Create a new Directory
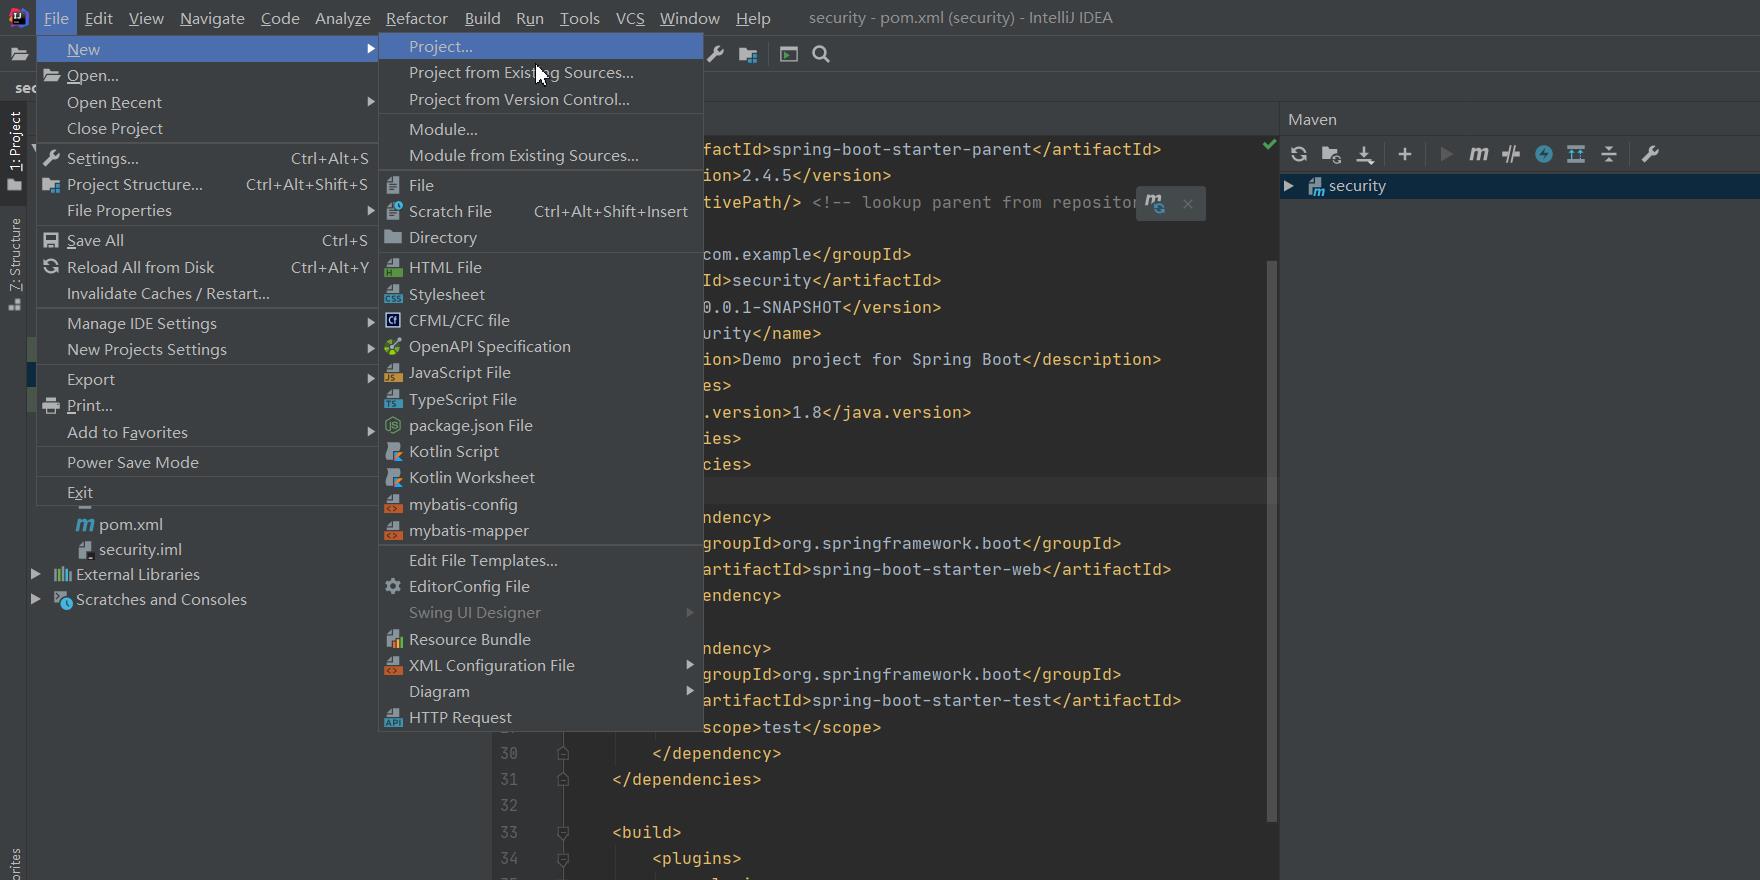This screenshot has width=1760, height=880. (x=541, y=238)
